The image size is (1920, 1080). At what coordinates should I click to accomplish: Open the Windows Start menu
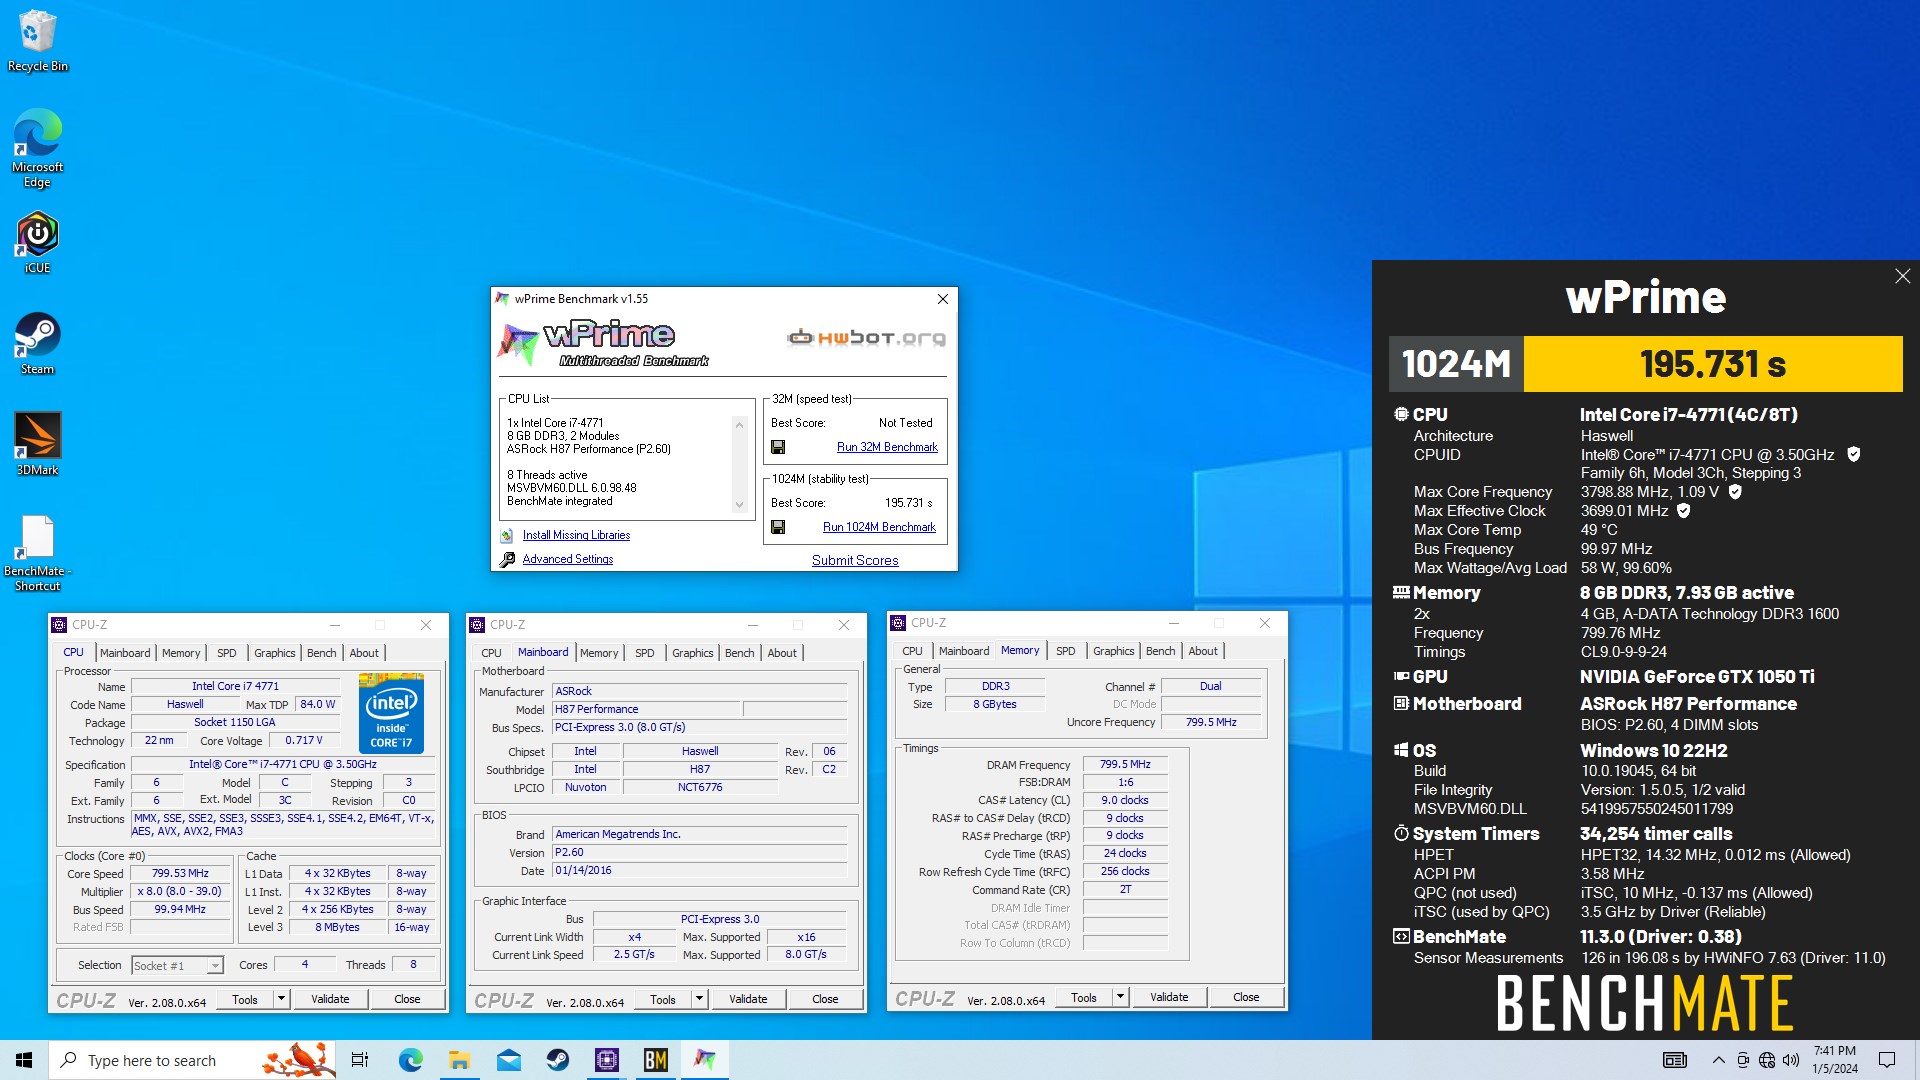click(x=24, y=1060)
